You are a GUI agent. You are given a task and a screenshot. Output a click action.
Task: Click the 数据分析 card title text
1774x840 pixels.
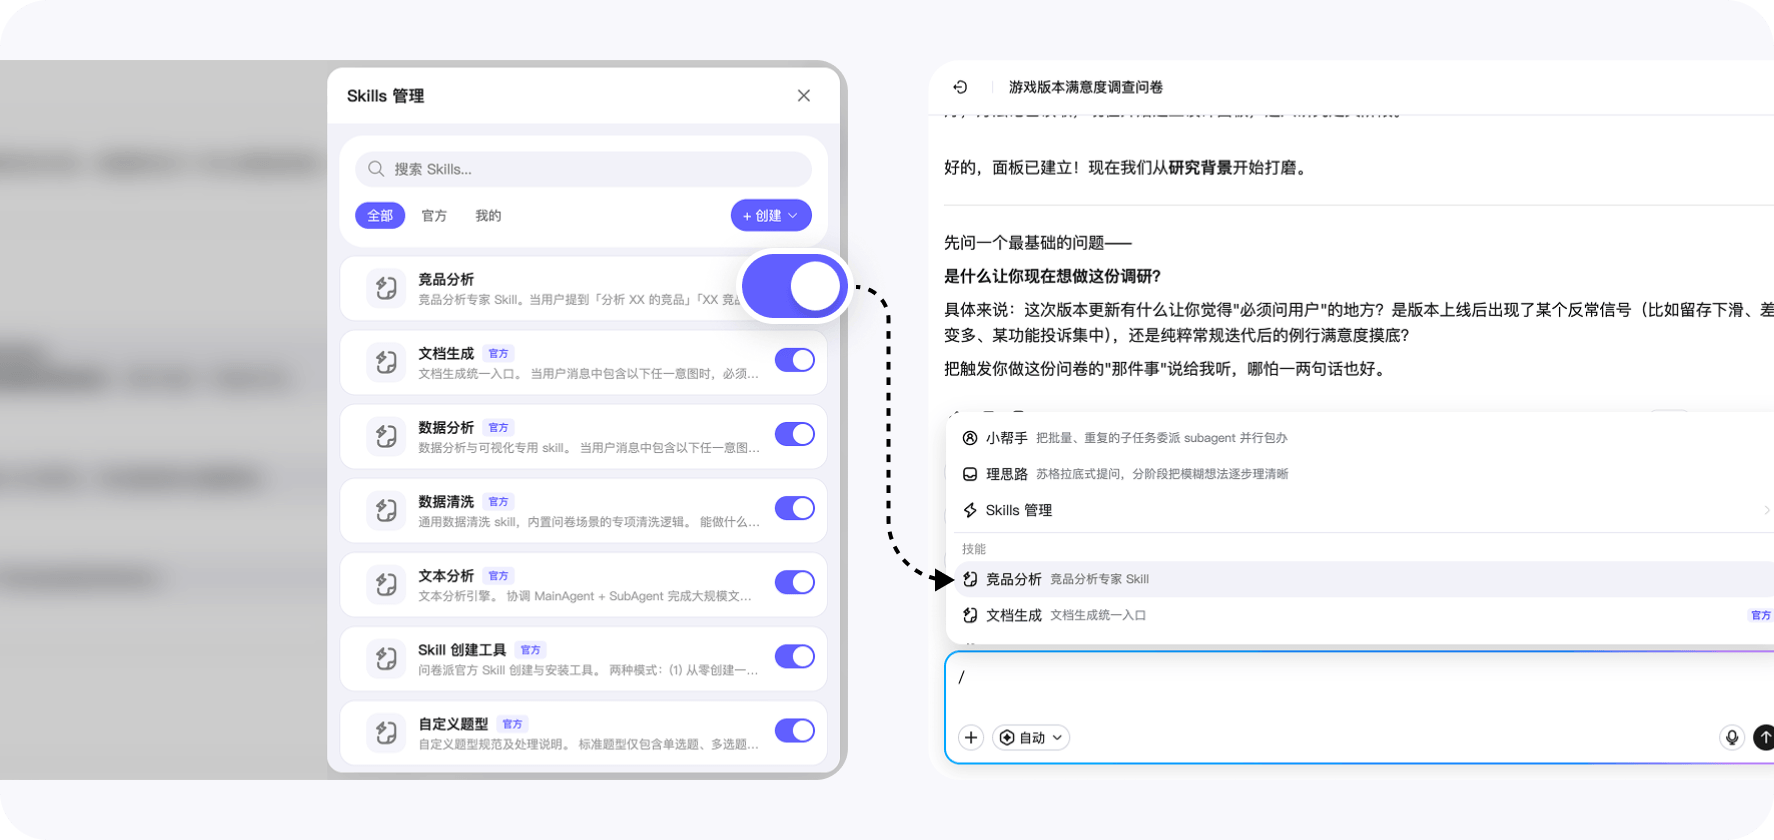(x=446, y=427)
